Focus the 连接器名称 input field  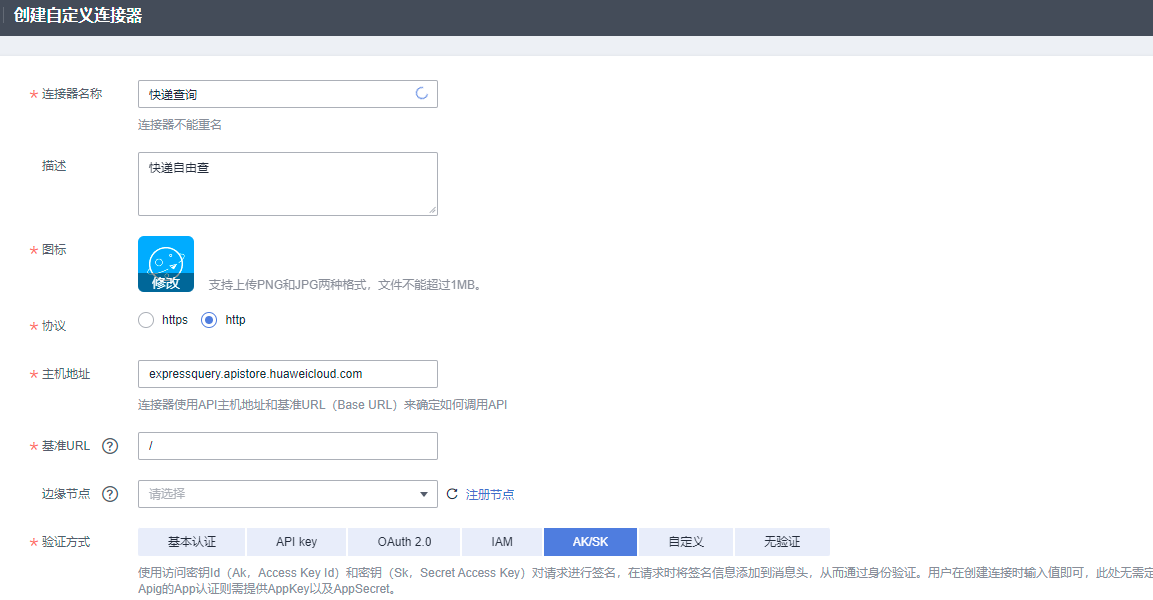[288, 94]
